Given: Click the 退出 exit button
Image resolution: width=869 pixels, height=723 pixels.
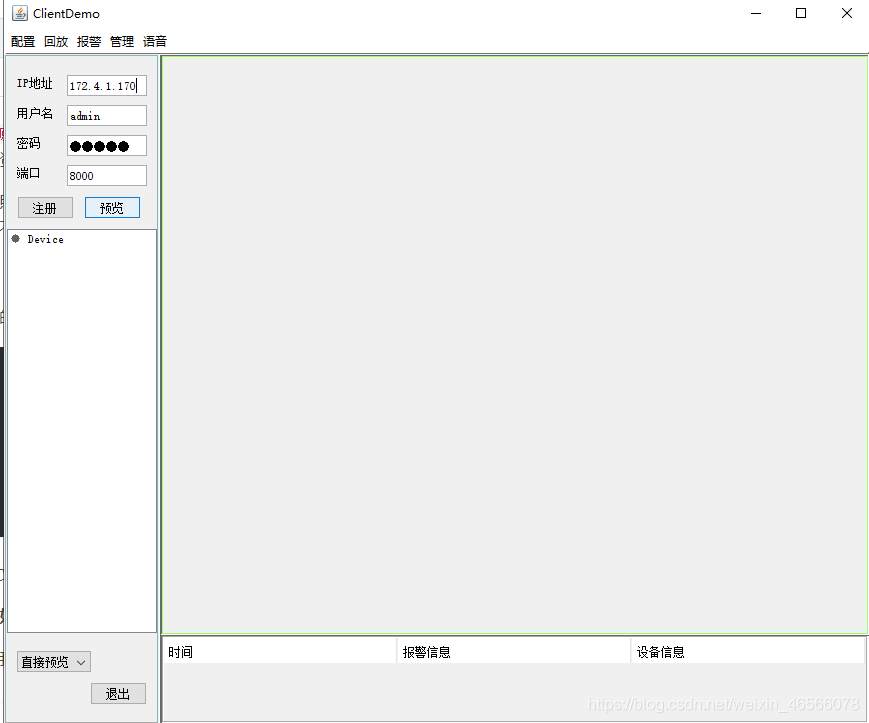Looking at the screenshot, I should click(118, 693).
